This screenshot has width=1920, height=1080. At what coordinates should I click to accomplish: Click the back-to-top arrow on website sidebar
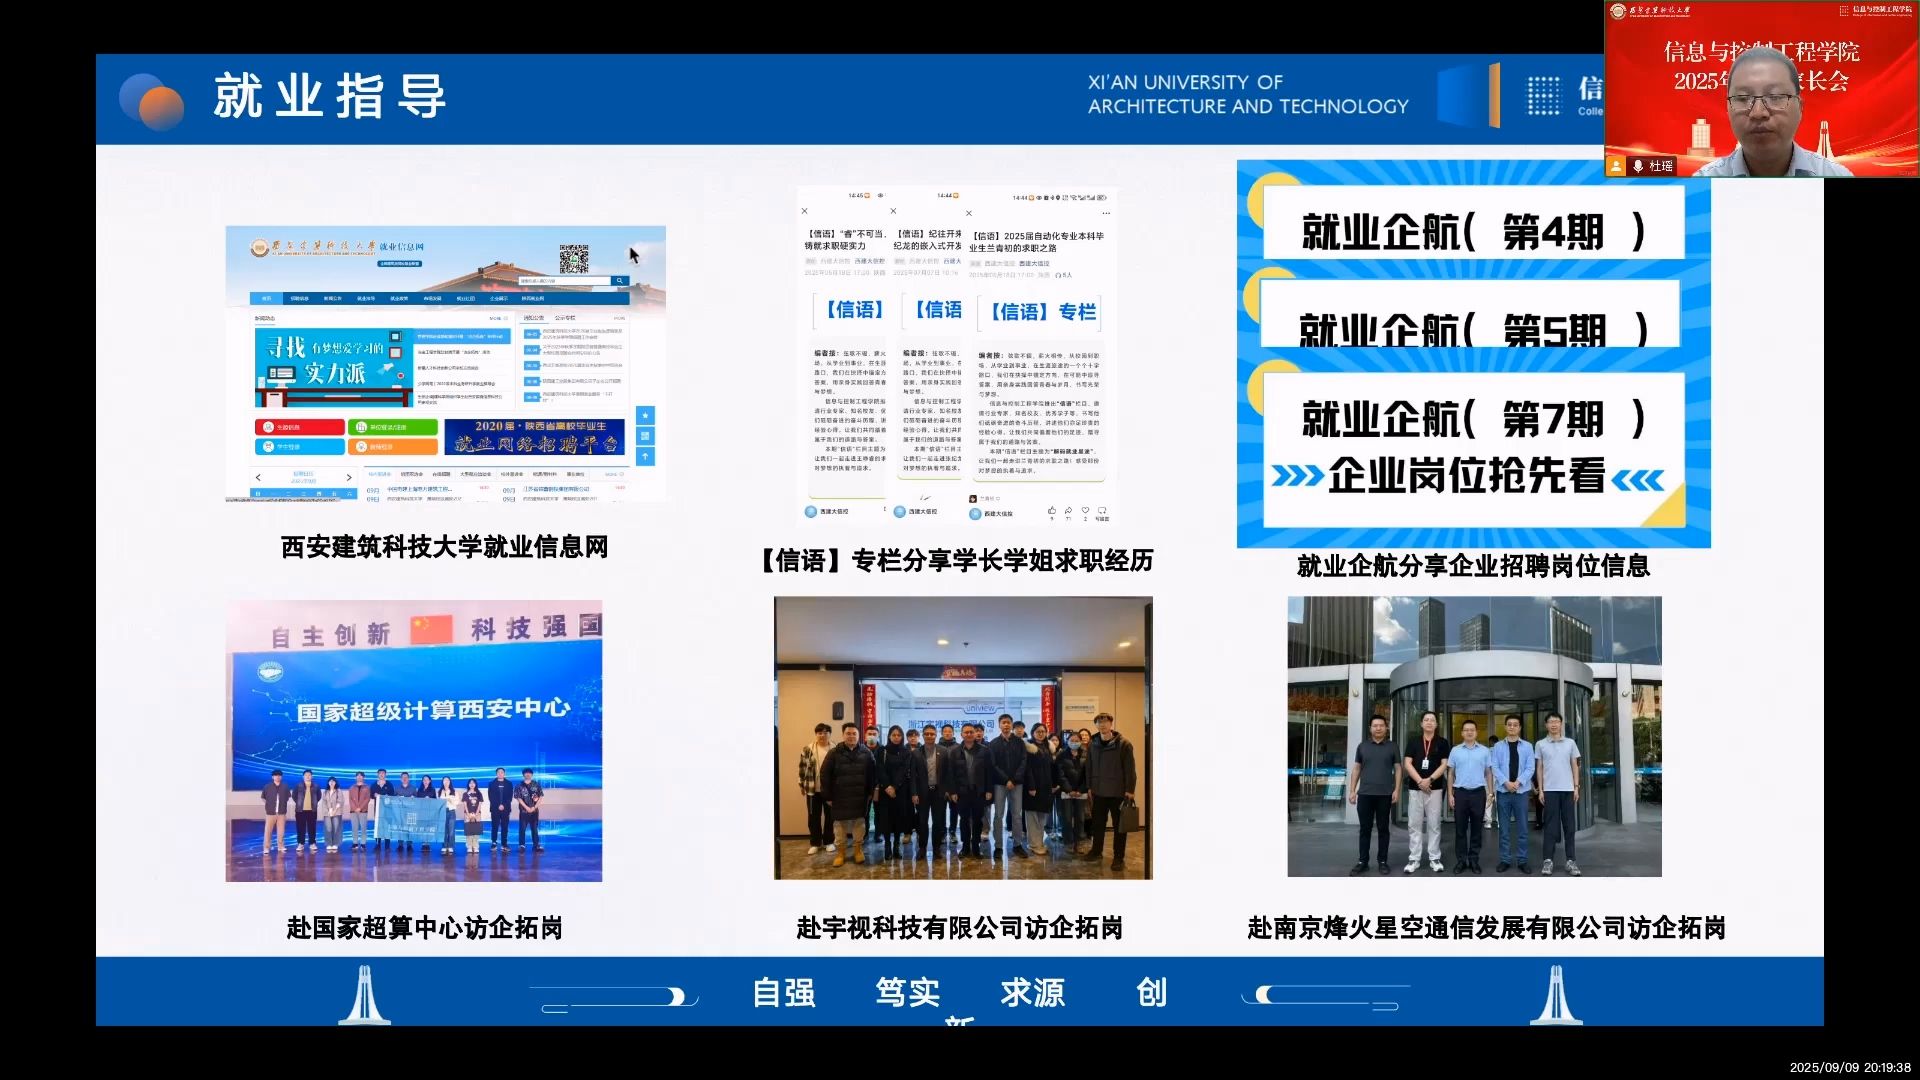(x=645, y=456)
